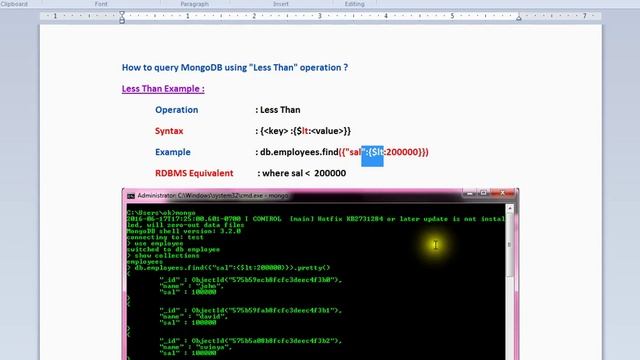Click the console line "use employee"
Screen dimensions: 640x360
[x=159, y=243]
